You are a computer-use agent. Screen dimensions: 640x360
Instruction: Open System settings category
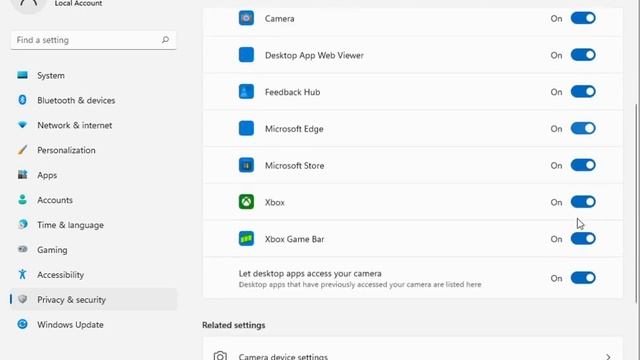pyautogui.click(x=94, y=75)
